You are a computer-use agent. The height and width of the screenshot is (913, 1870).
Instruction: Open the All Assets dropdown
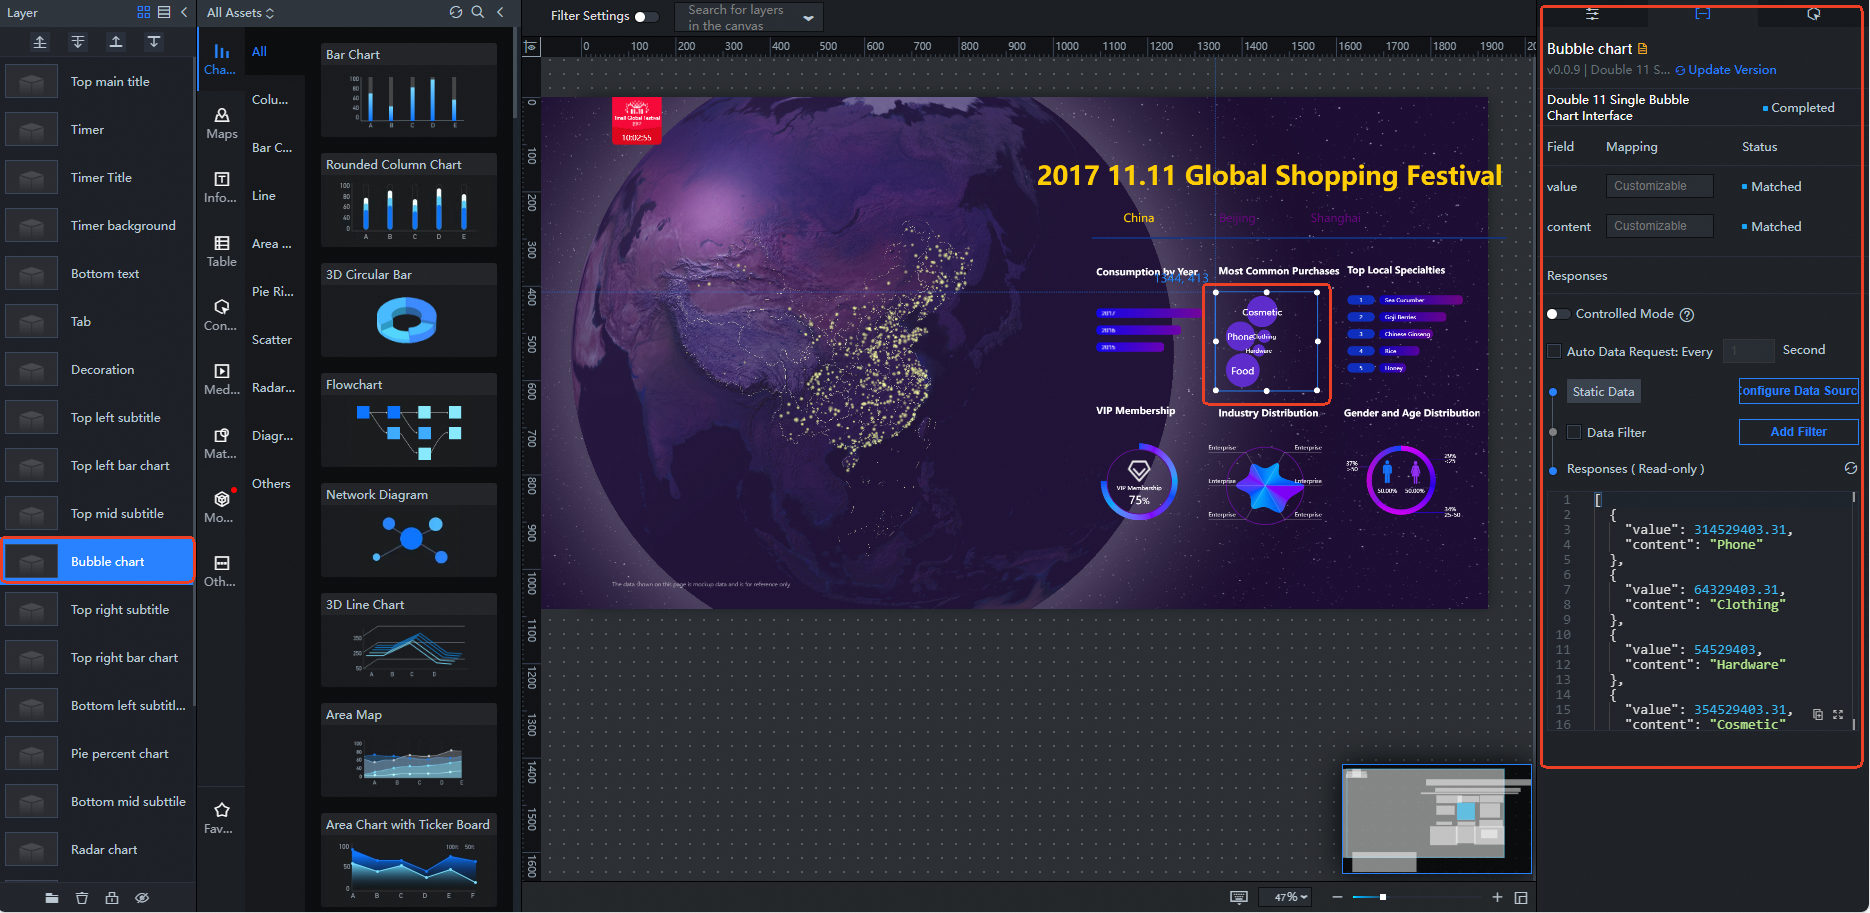240,13
